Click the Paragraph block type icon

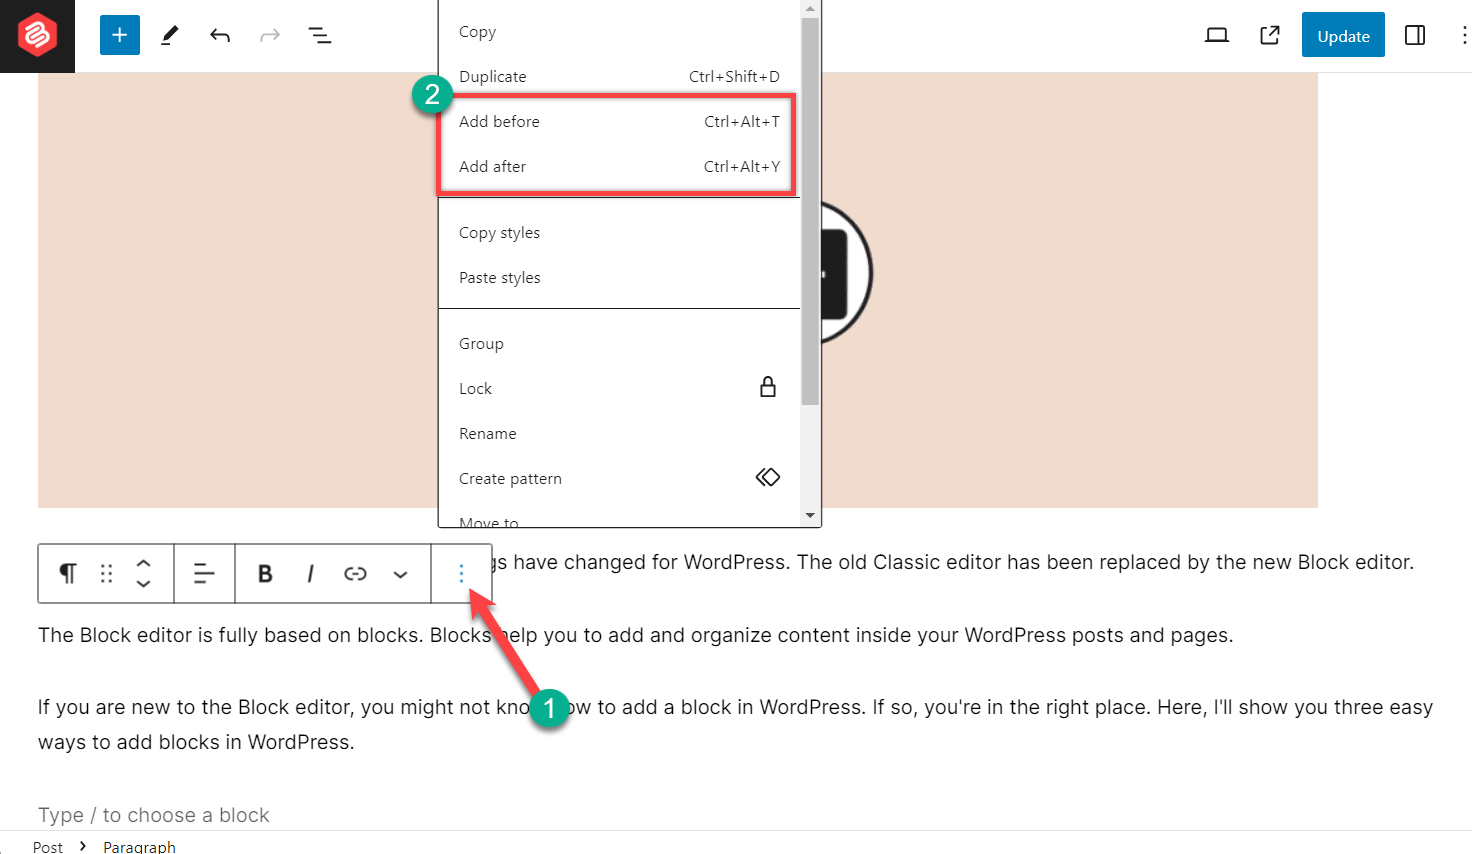pyautogui.click(x=68, y=573)
